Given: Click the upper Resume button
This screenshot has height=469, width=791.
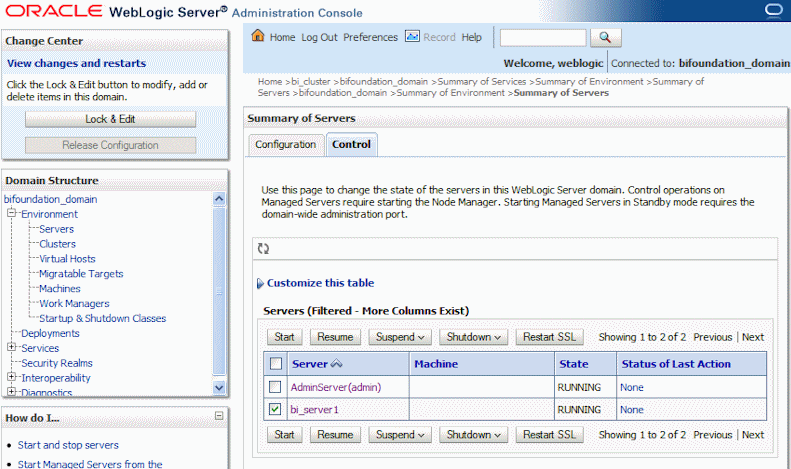Looking at the screenshot, I should 335,337.
